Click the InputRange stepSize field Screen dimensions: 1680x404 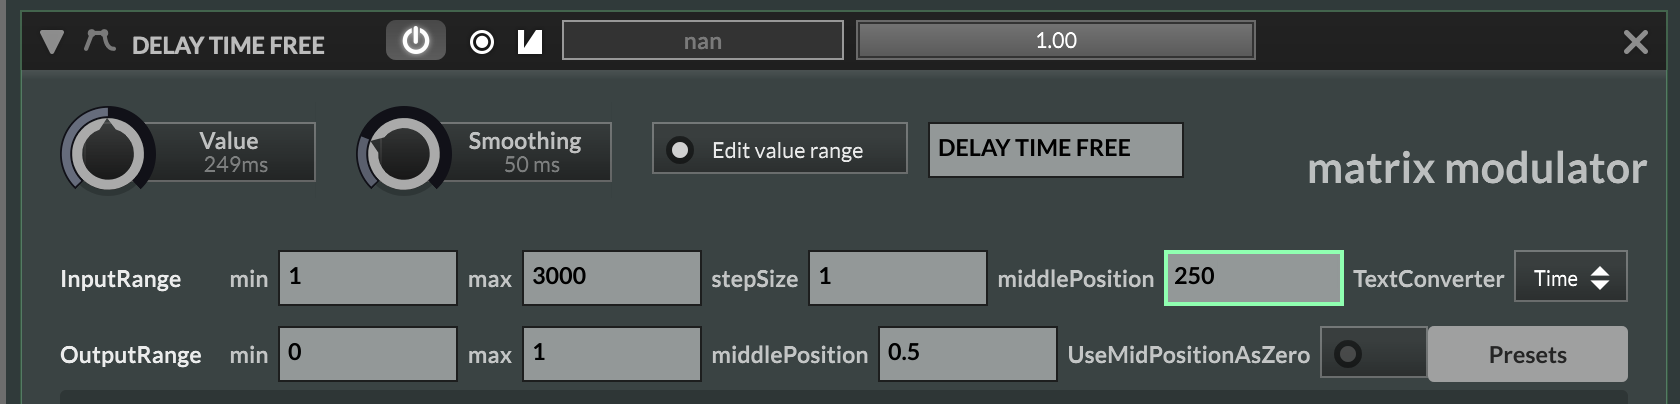(x=897, y=277)
